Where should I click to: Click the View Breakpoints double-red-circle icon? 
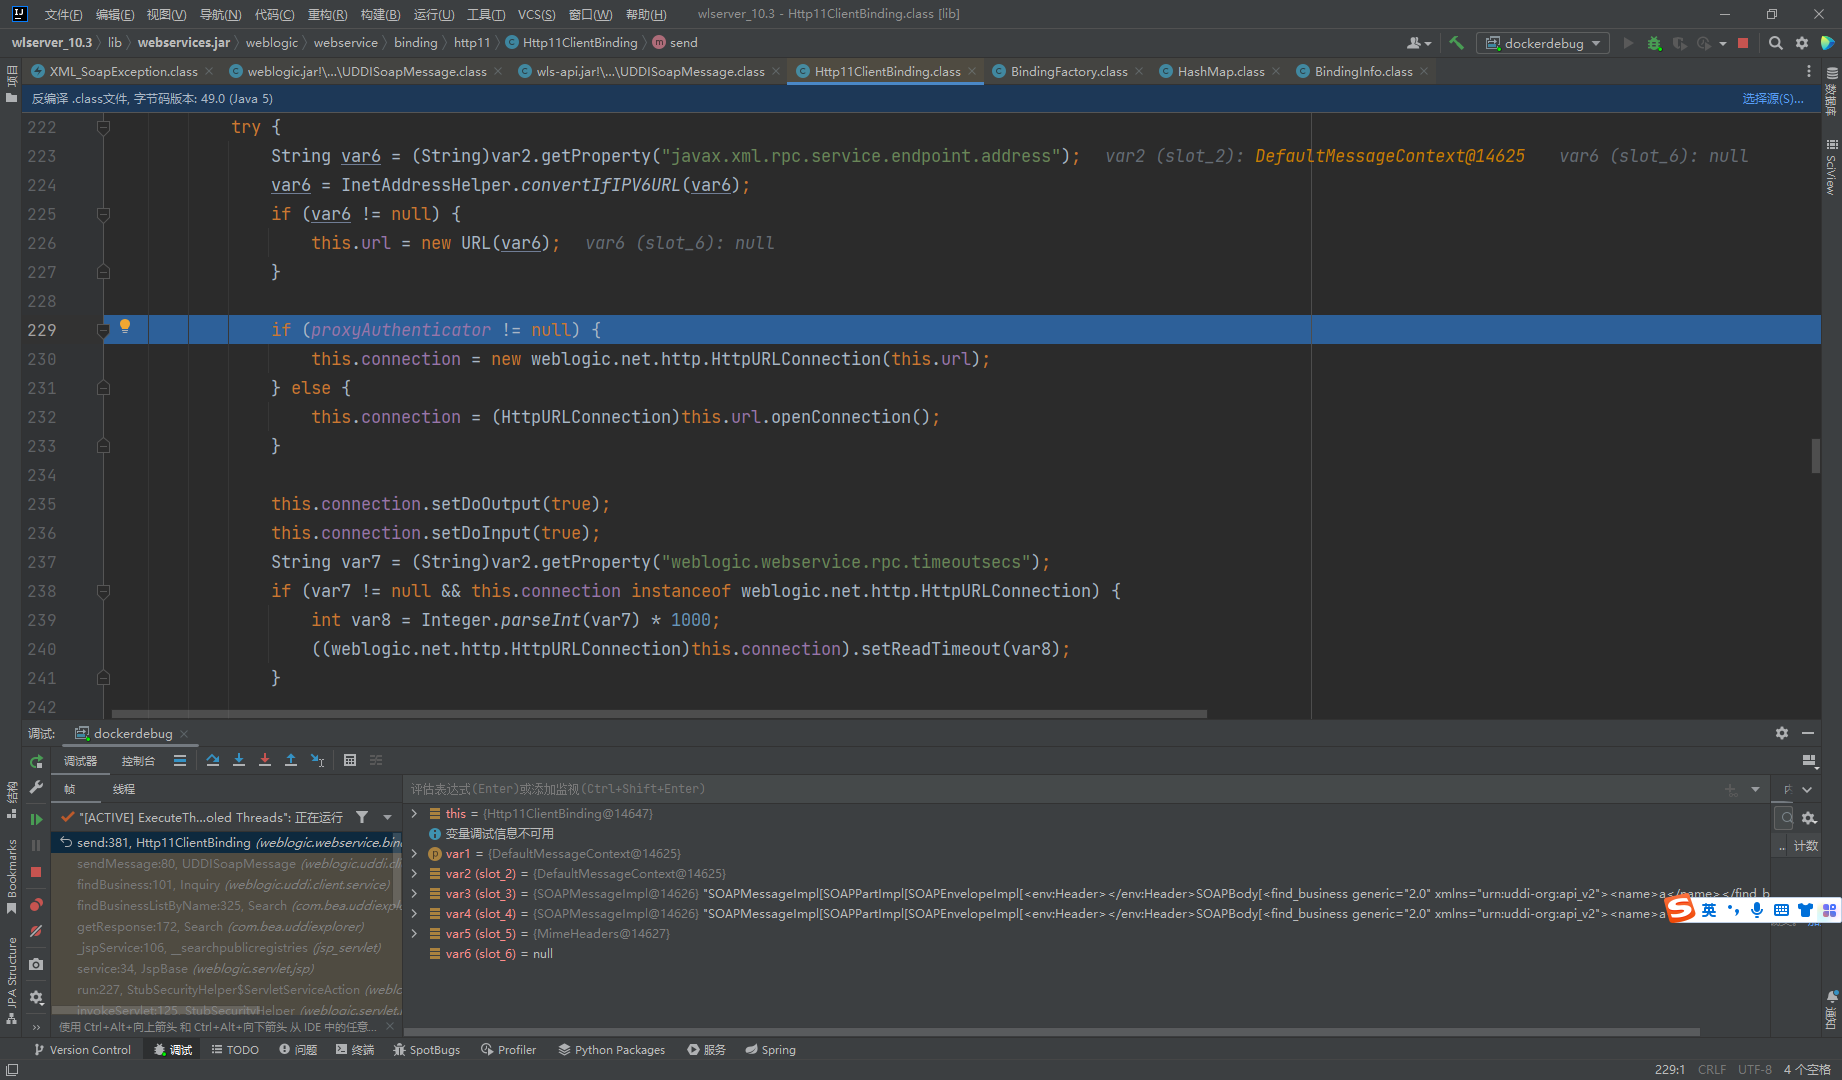36,904
